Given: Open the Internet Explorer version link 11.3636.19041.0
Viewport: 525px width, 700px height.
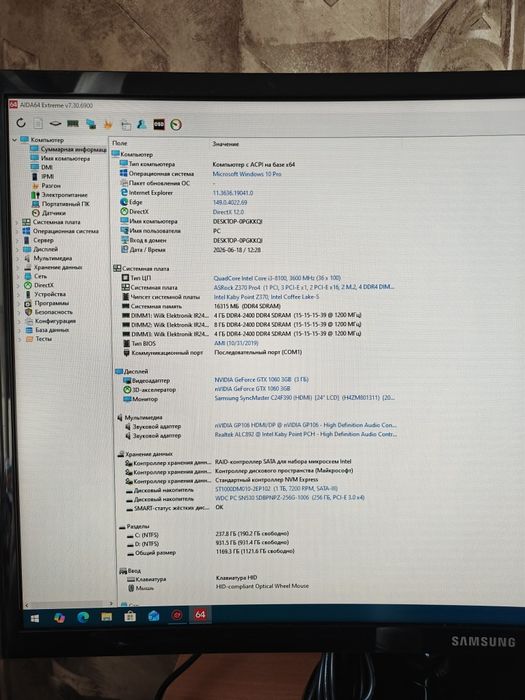Looking at the screenshot, I should click(x=233, y=193).
